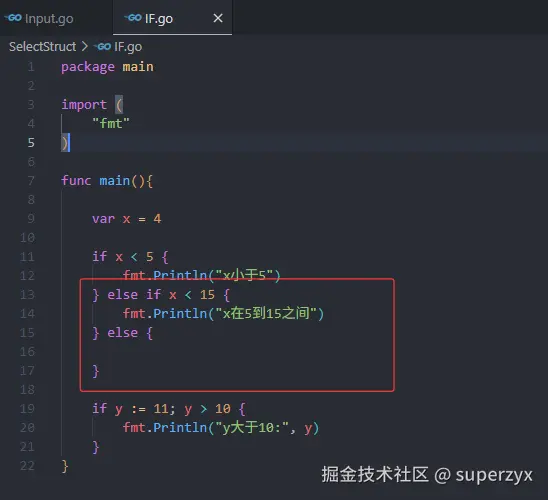Click line number 7 in gutter
This screenshot has height=500, width=548.
pyautogui.click(x=31, y=181)
